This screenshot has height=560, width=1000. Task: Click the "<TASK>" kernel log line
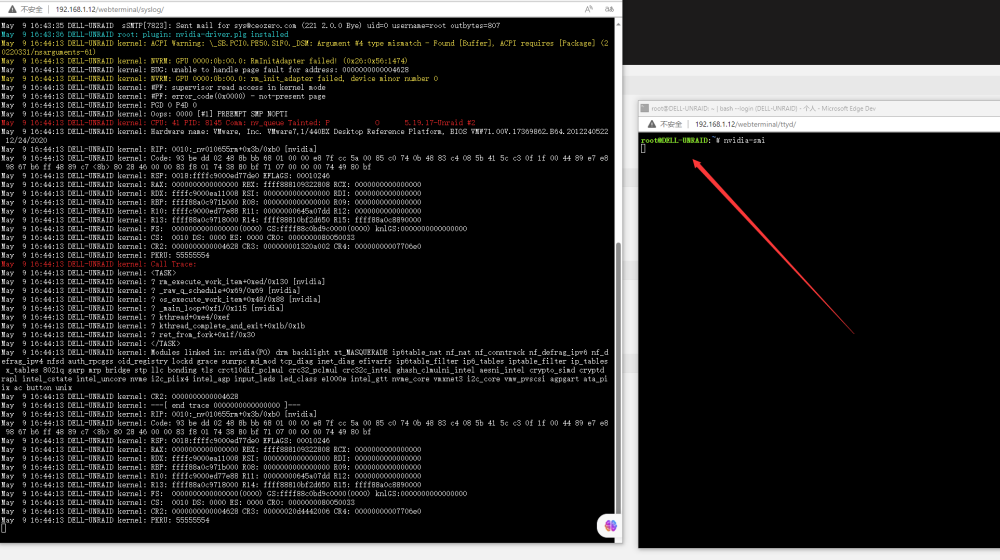coord(89,273)
